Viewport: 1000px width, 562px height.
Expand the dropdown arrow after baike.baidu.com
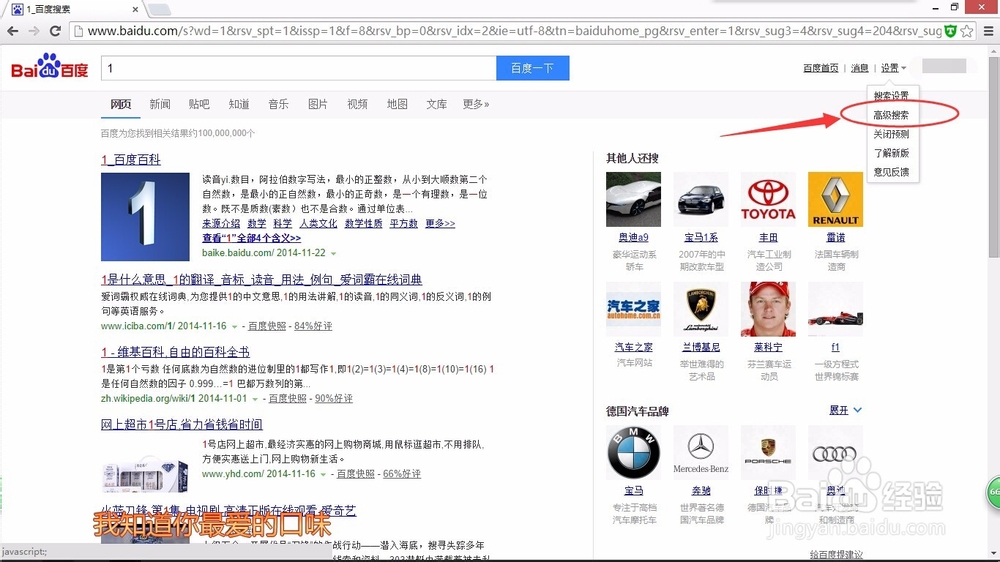tap(333, 253)
